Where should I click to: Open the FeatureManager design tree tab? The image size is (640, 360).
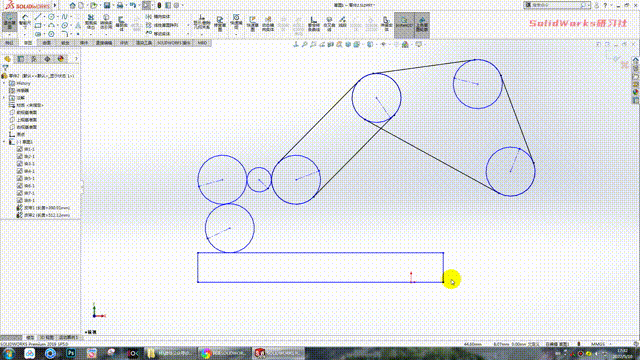click(7, 59)
